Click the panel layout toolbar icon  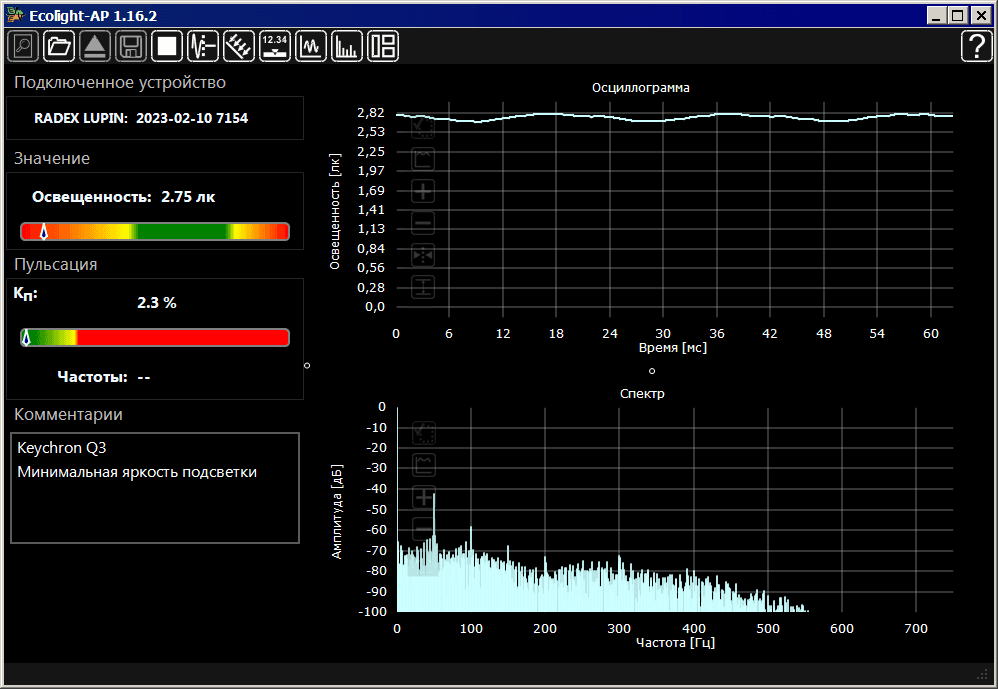(383, 46)
